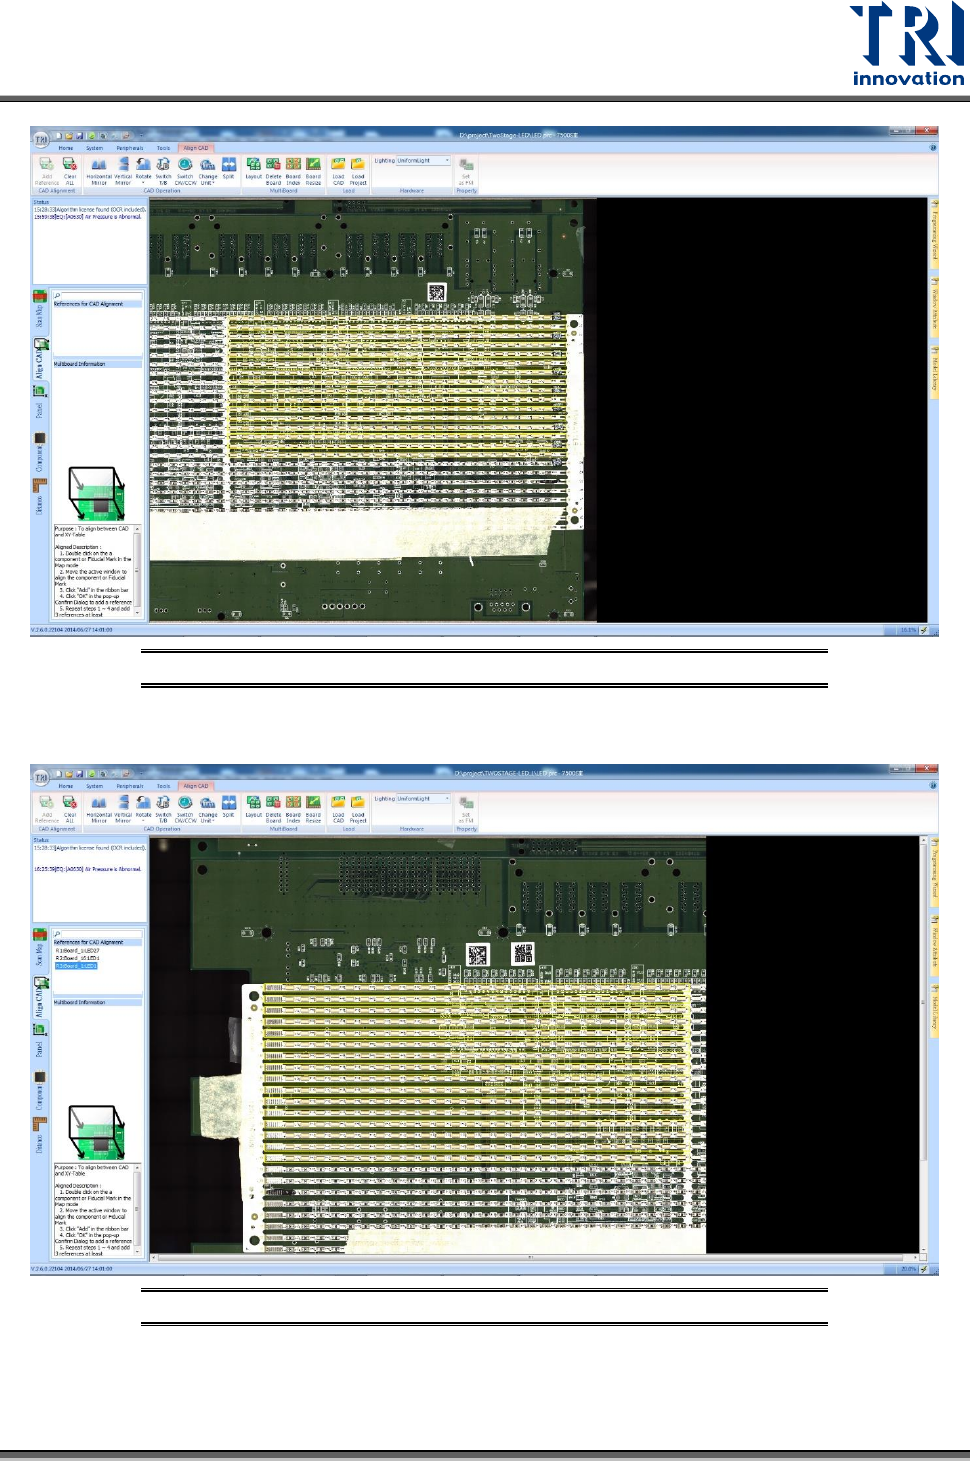Screen dimensions: 970x1461
Task: Switch to the Panel side tab in the lower window
Action: point(40,1042)
